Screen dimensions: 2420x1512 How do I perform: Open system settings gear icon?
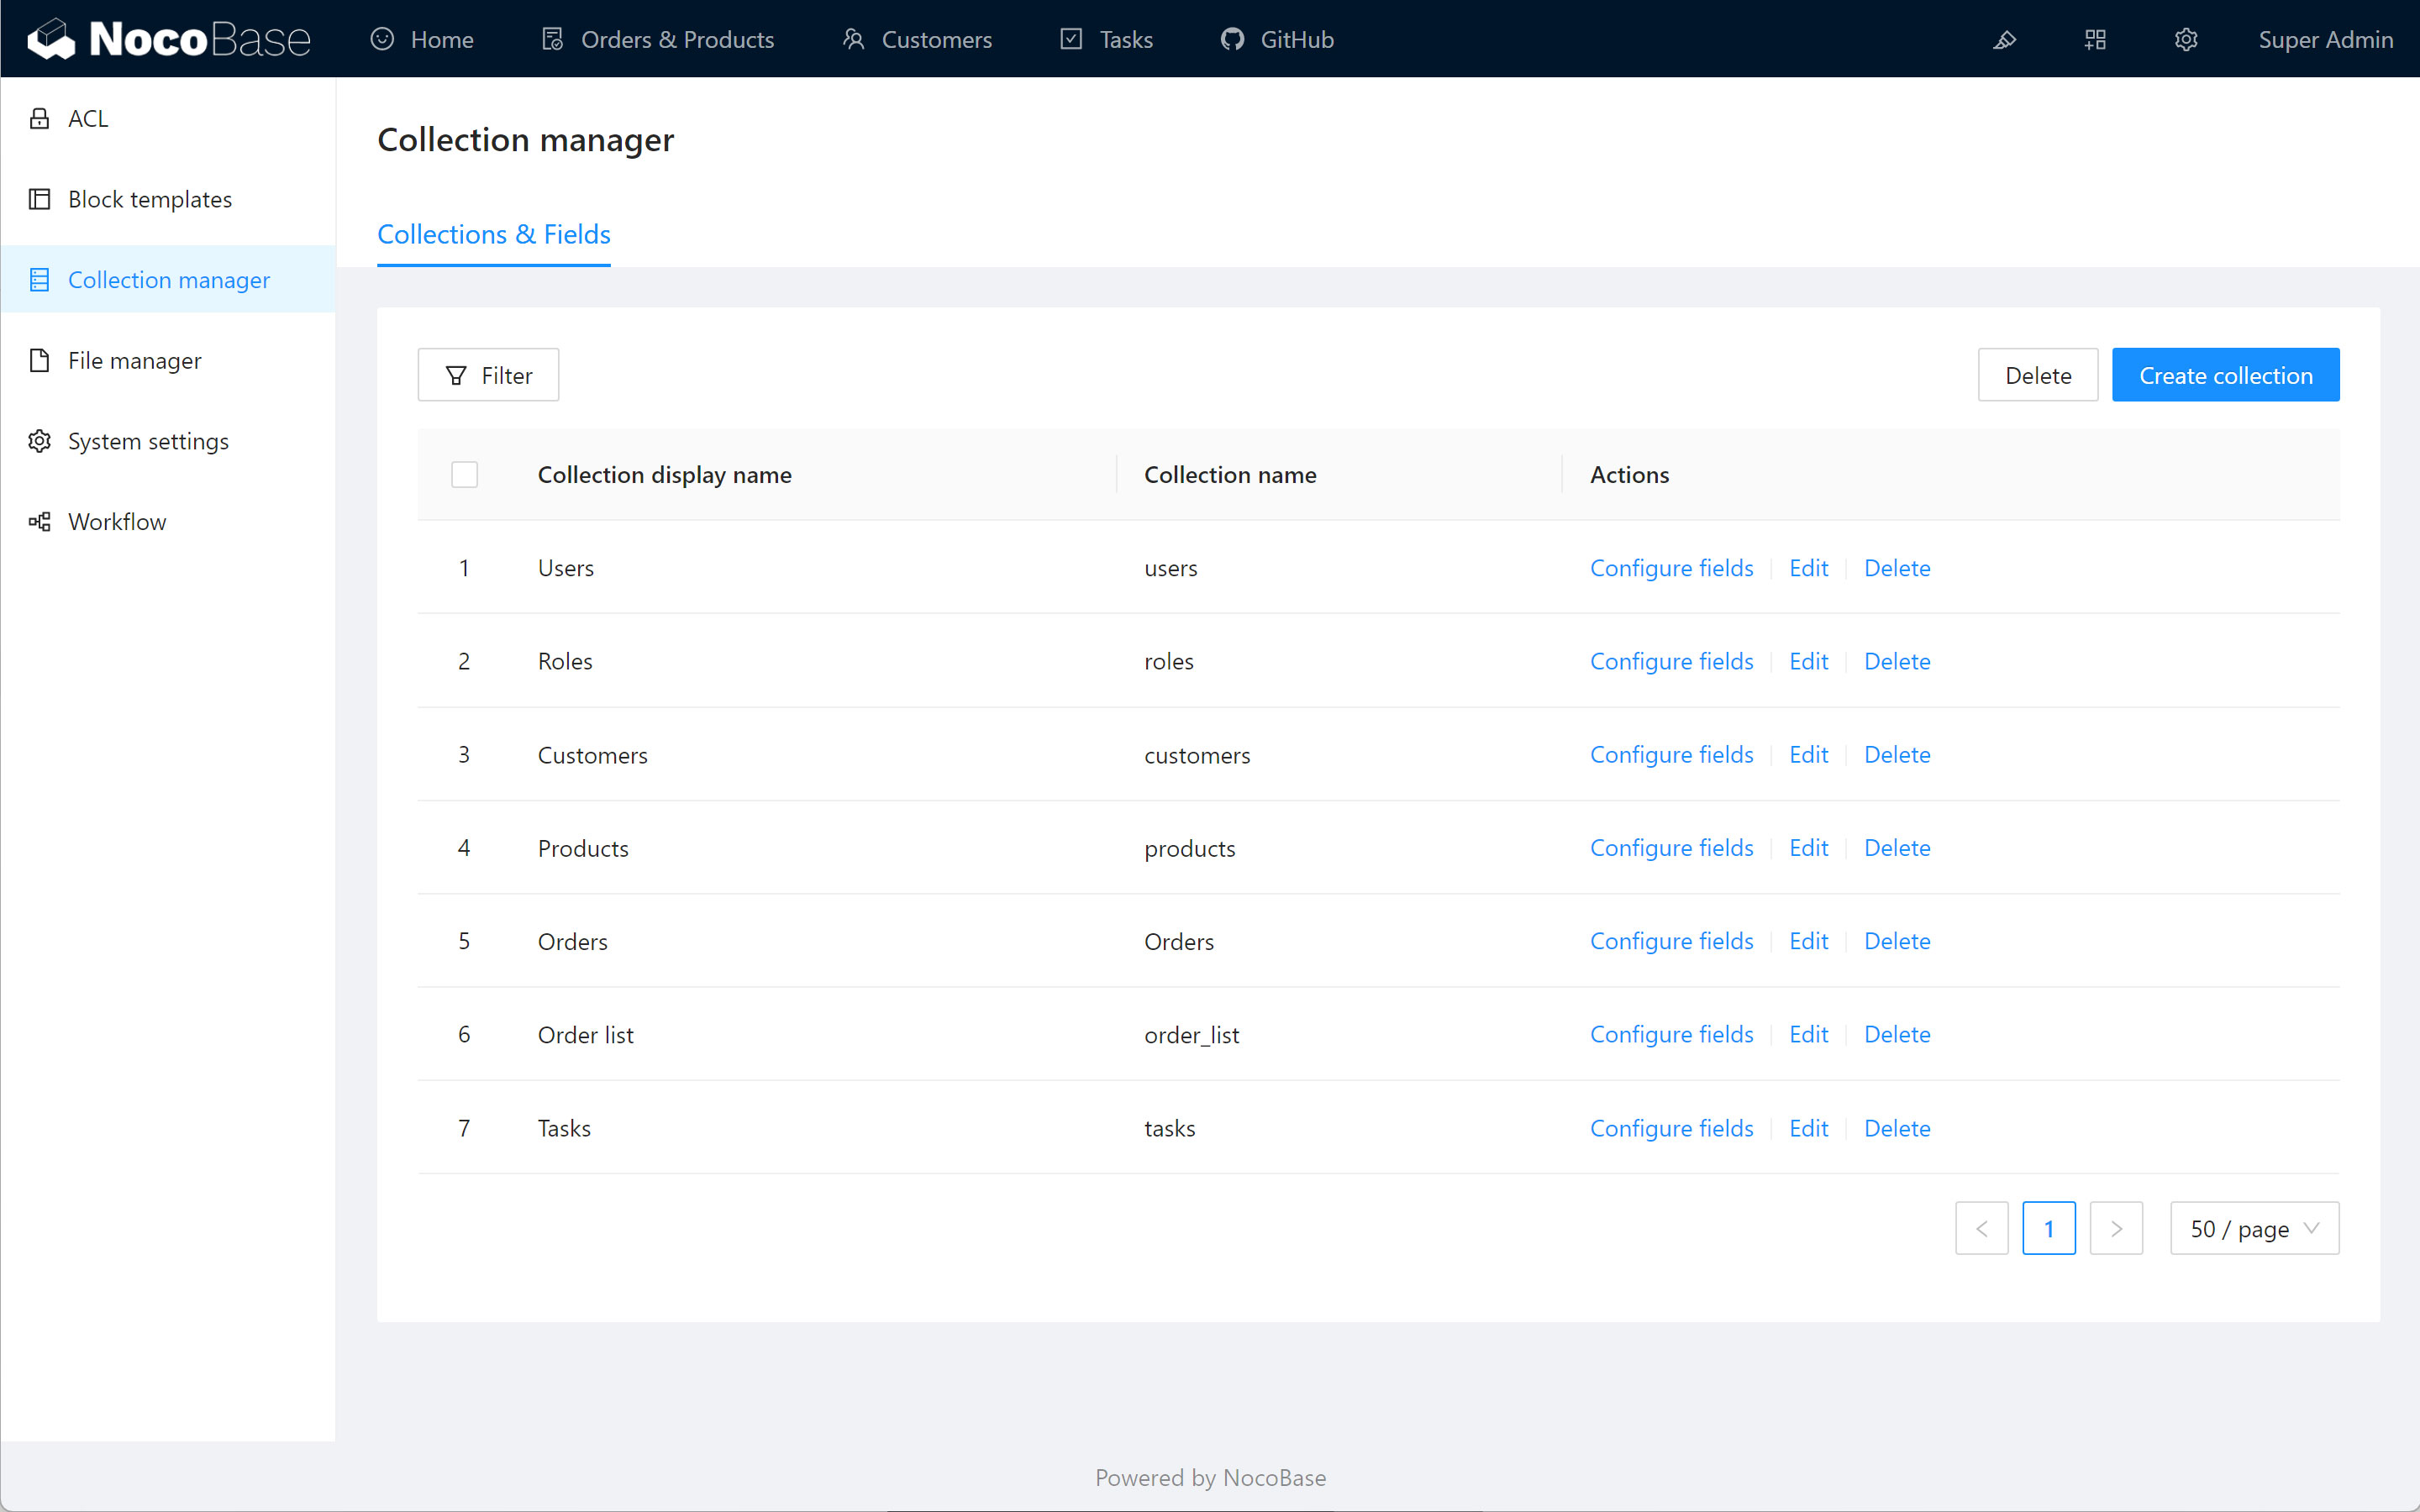tap(2186, 39)
